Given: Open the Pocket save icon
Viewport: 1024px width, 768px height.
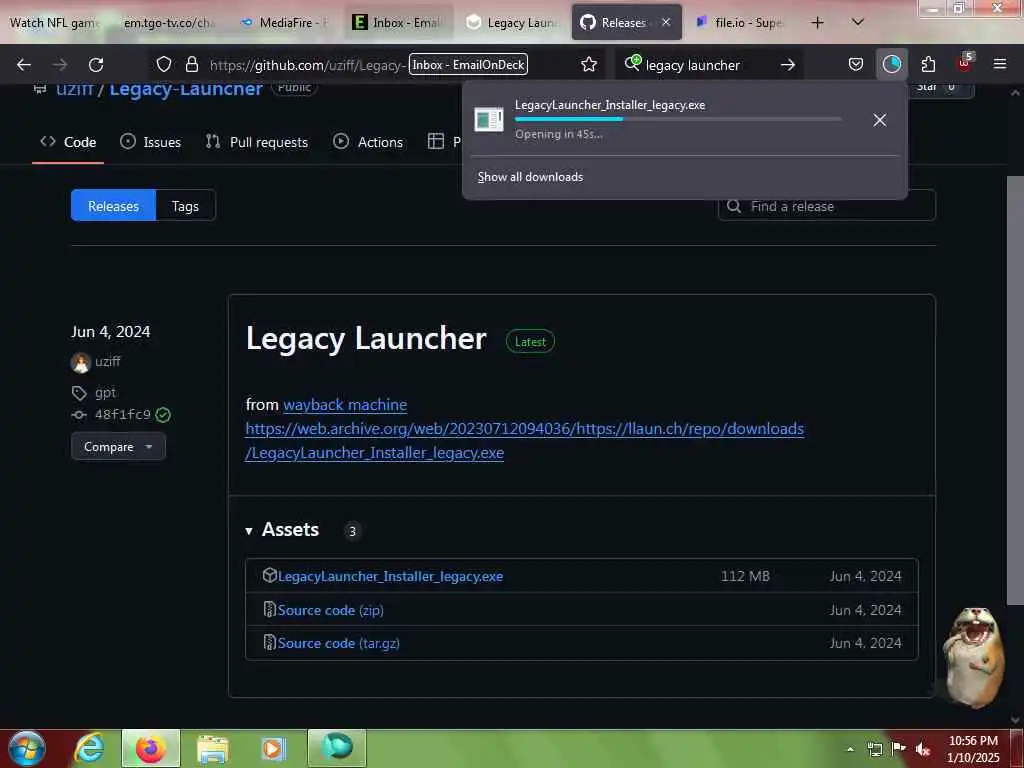Looking at the screenshot, I should coord(856,64).
